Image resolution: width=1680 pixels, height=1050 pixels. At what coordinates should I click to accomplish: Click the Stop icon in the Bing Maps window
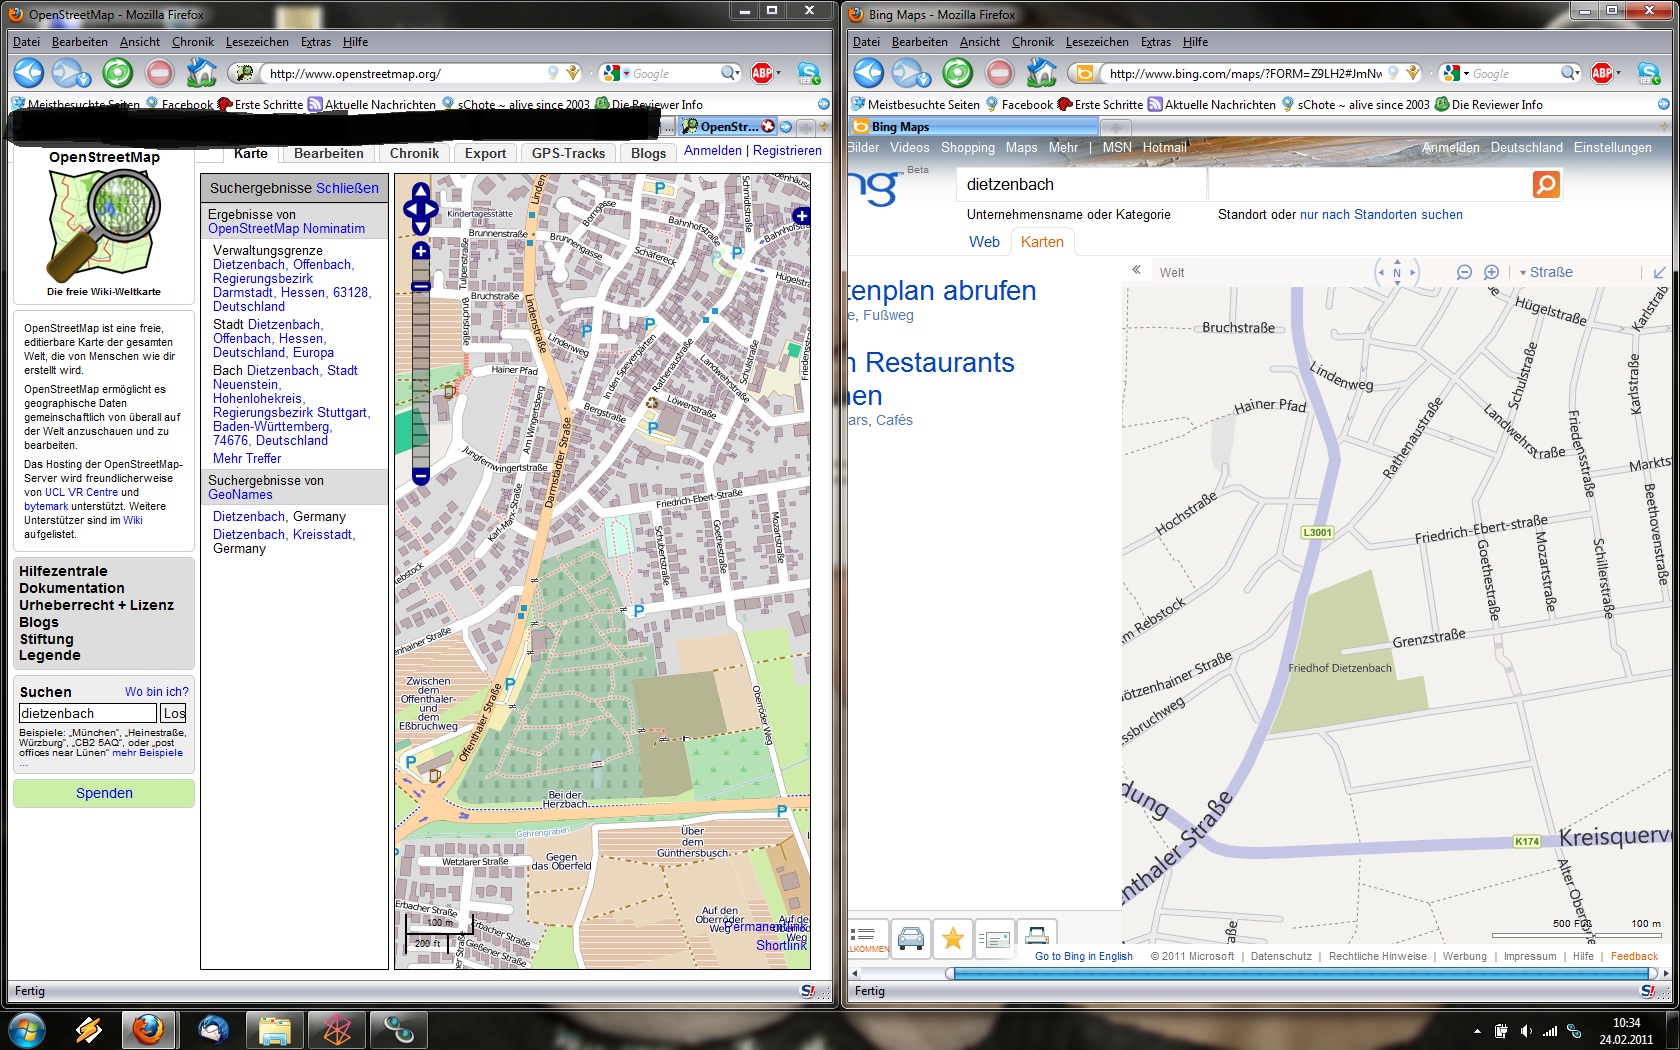pyautogui.click(x=1000, y=73)
